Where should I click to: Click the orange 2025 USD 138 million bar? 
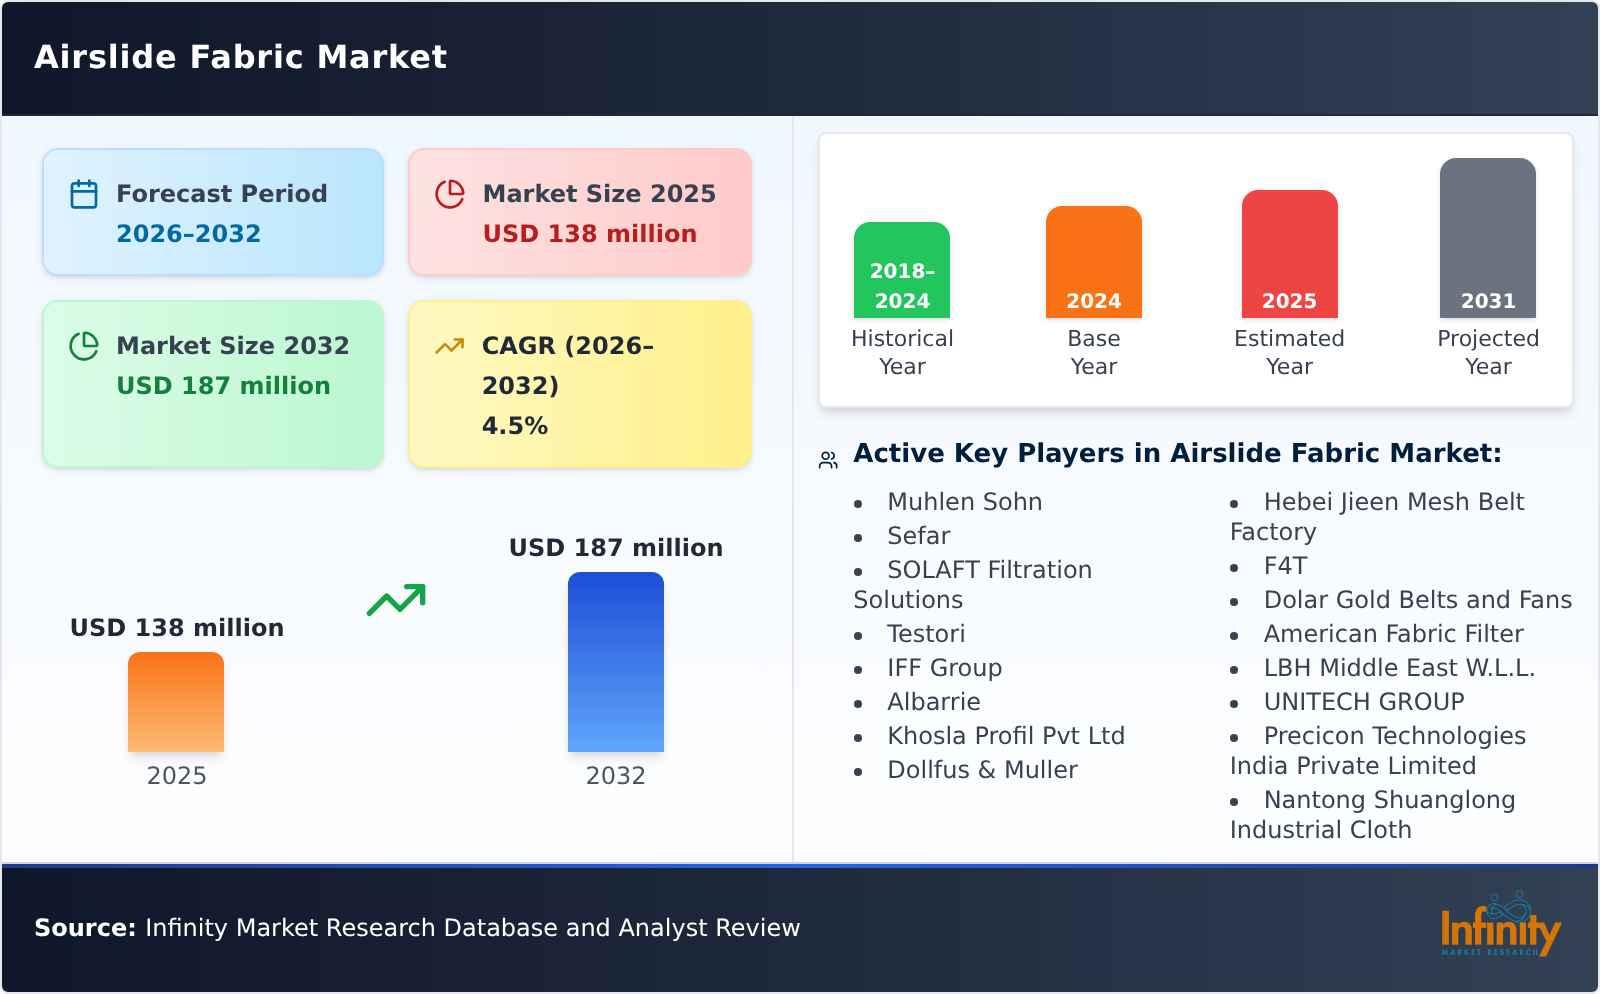click(175, 703)
